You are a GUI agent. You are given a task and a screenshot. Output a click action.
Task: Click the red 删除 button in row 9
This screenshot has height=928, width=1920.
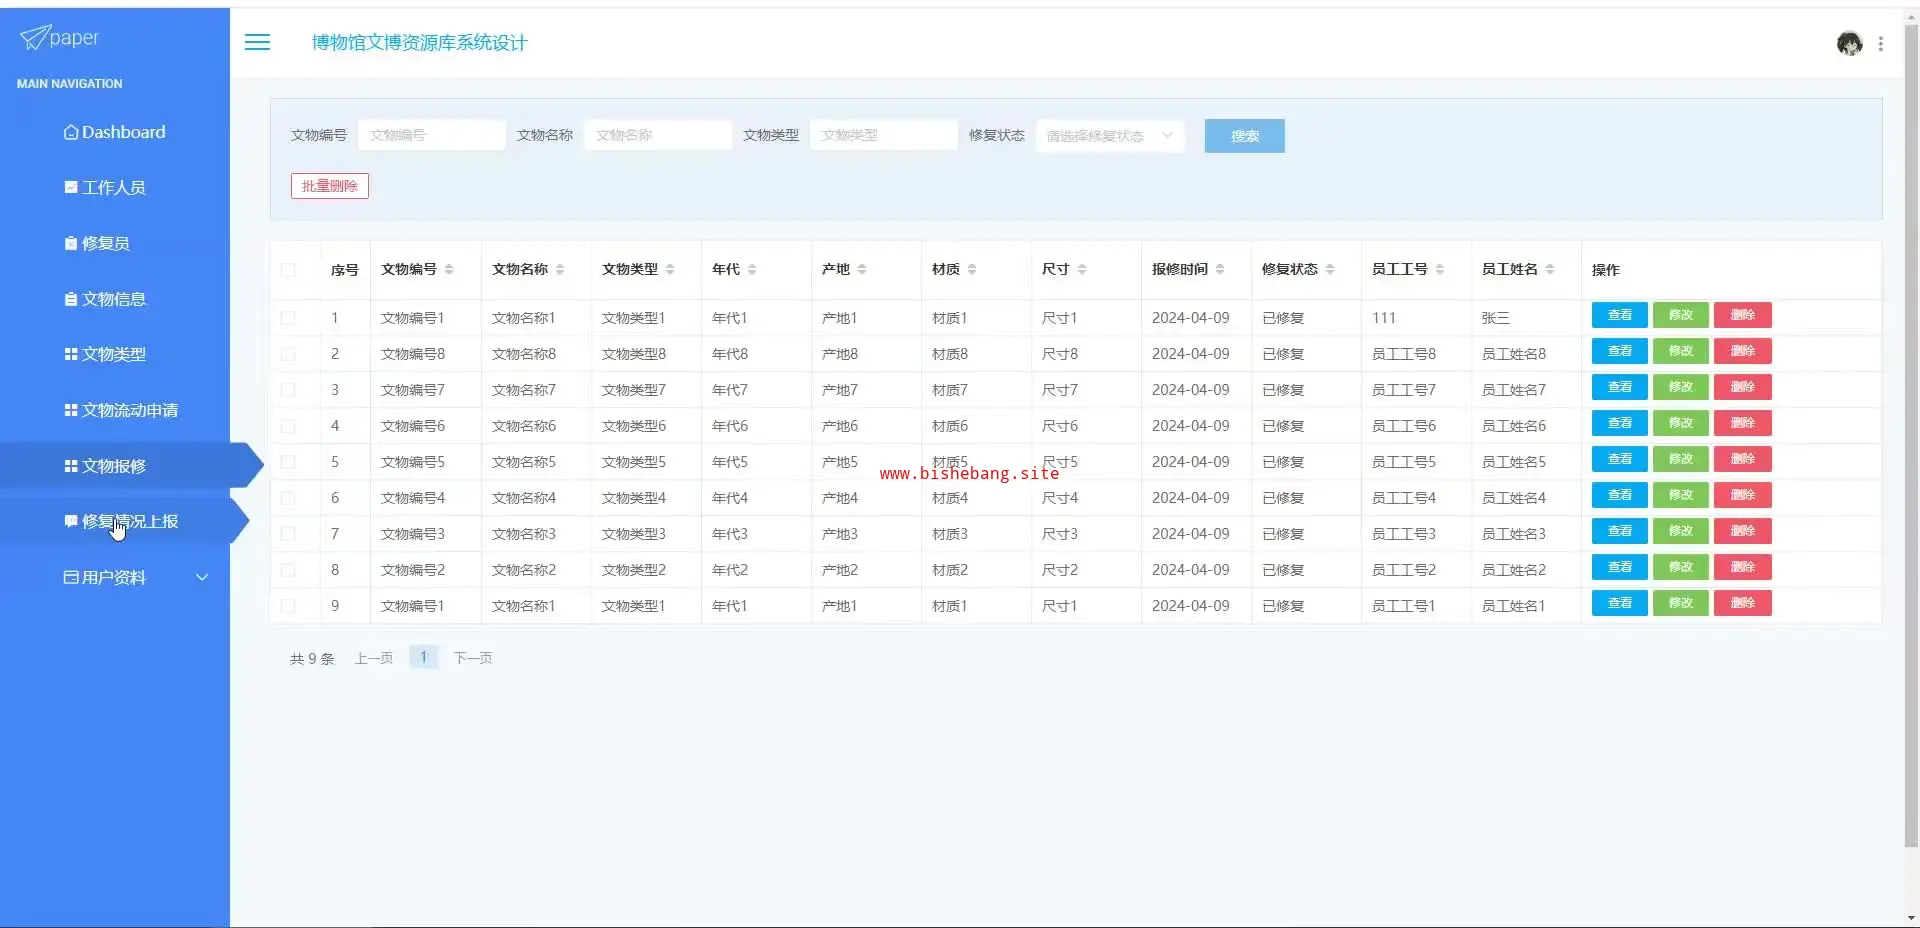tap(1742, 603)
